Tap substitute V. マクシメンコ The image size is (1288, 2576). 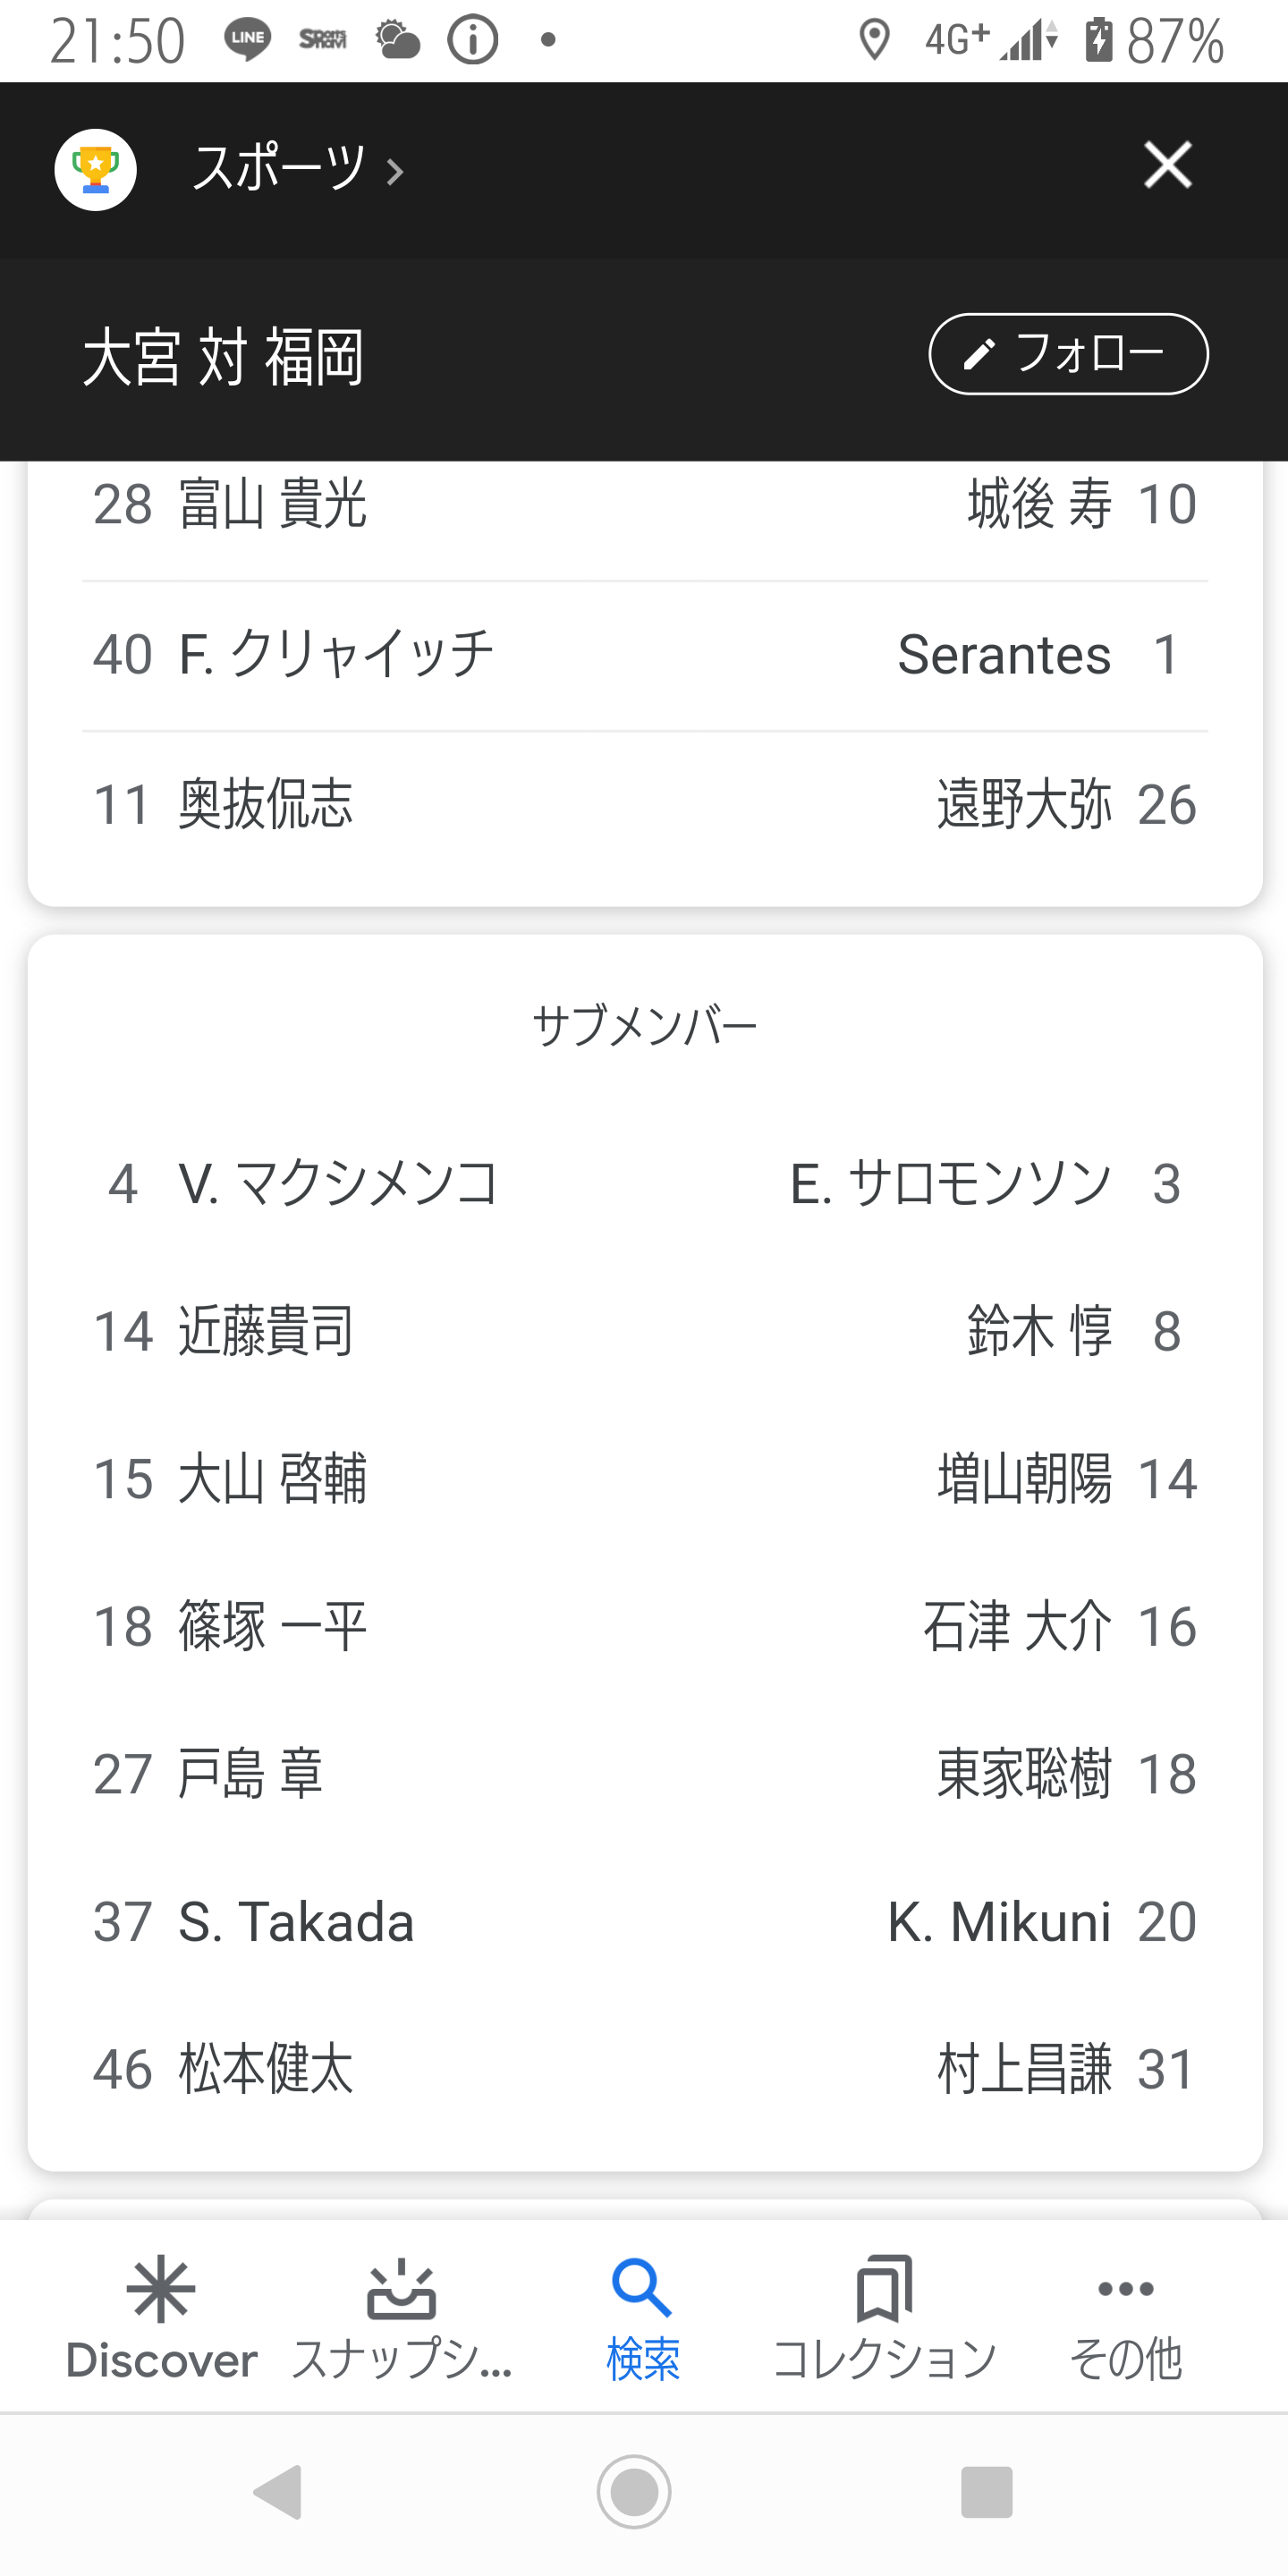pos(337,1183)
